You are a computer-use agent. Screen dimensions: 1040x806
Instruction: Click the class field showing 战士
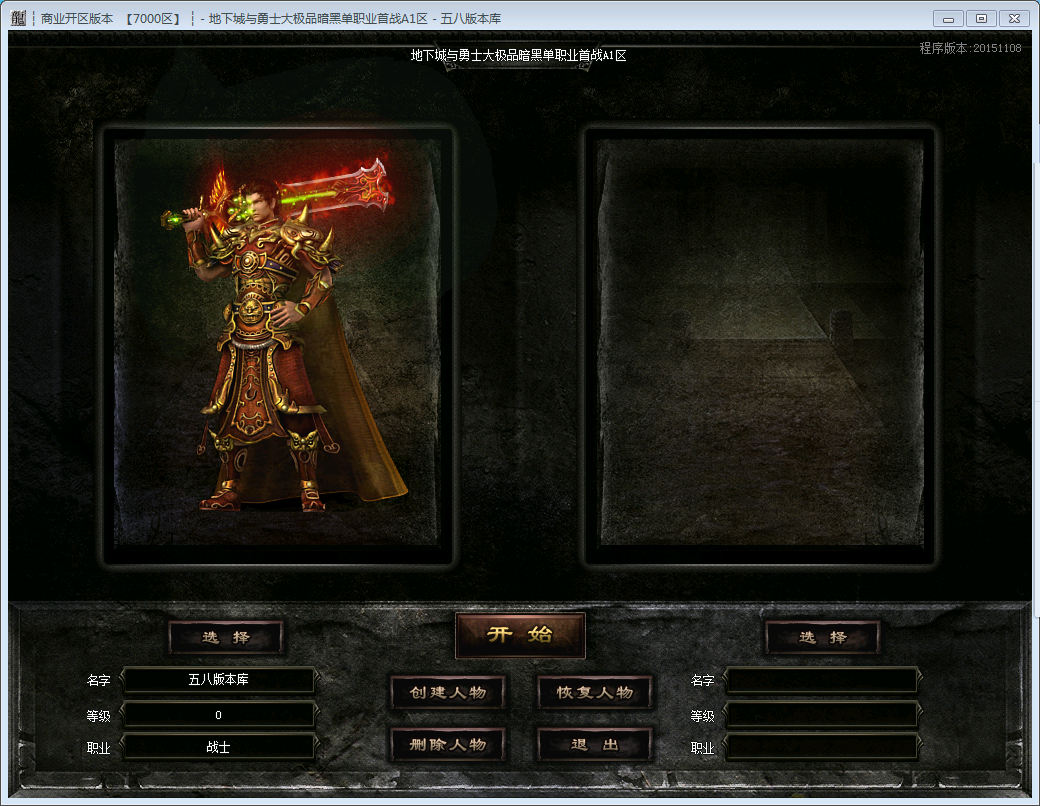tap(218, 747)
